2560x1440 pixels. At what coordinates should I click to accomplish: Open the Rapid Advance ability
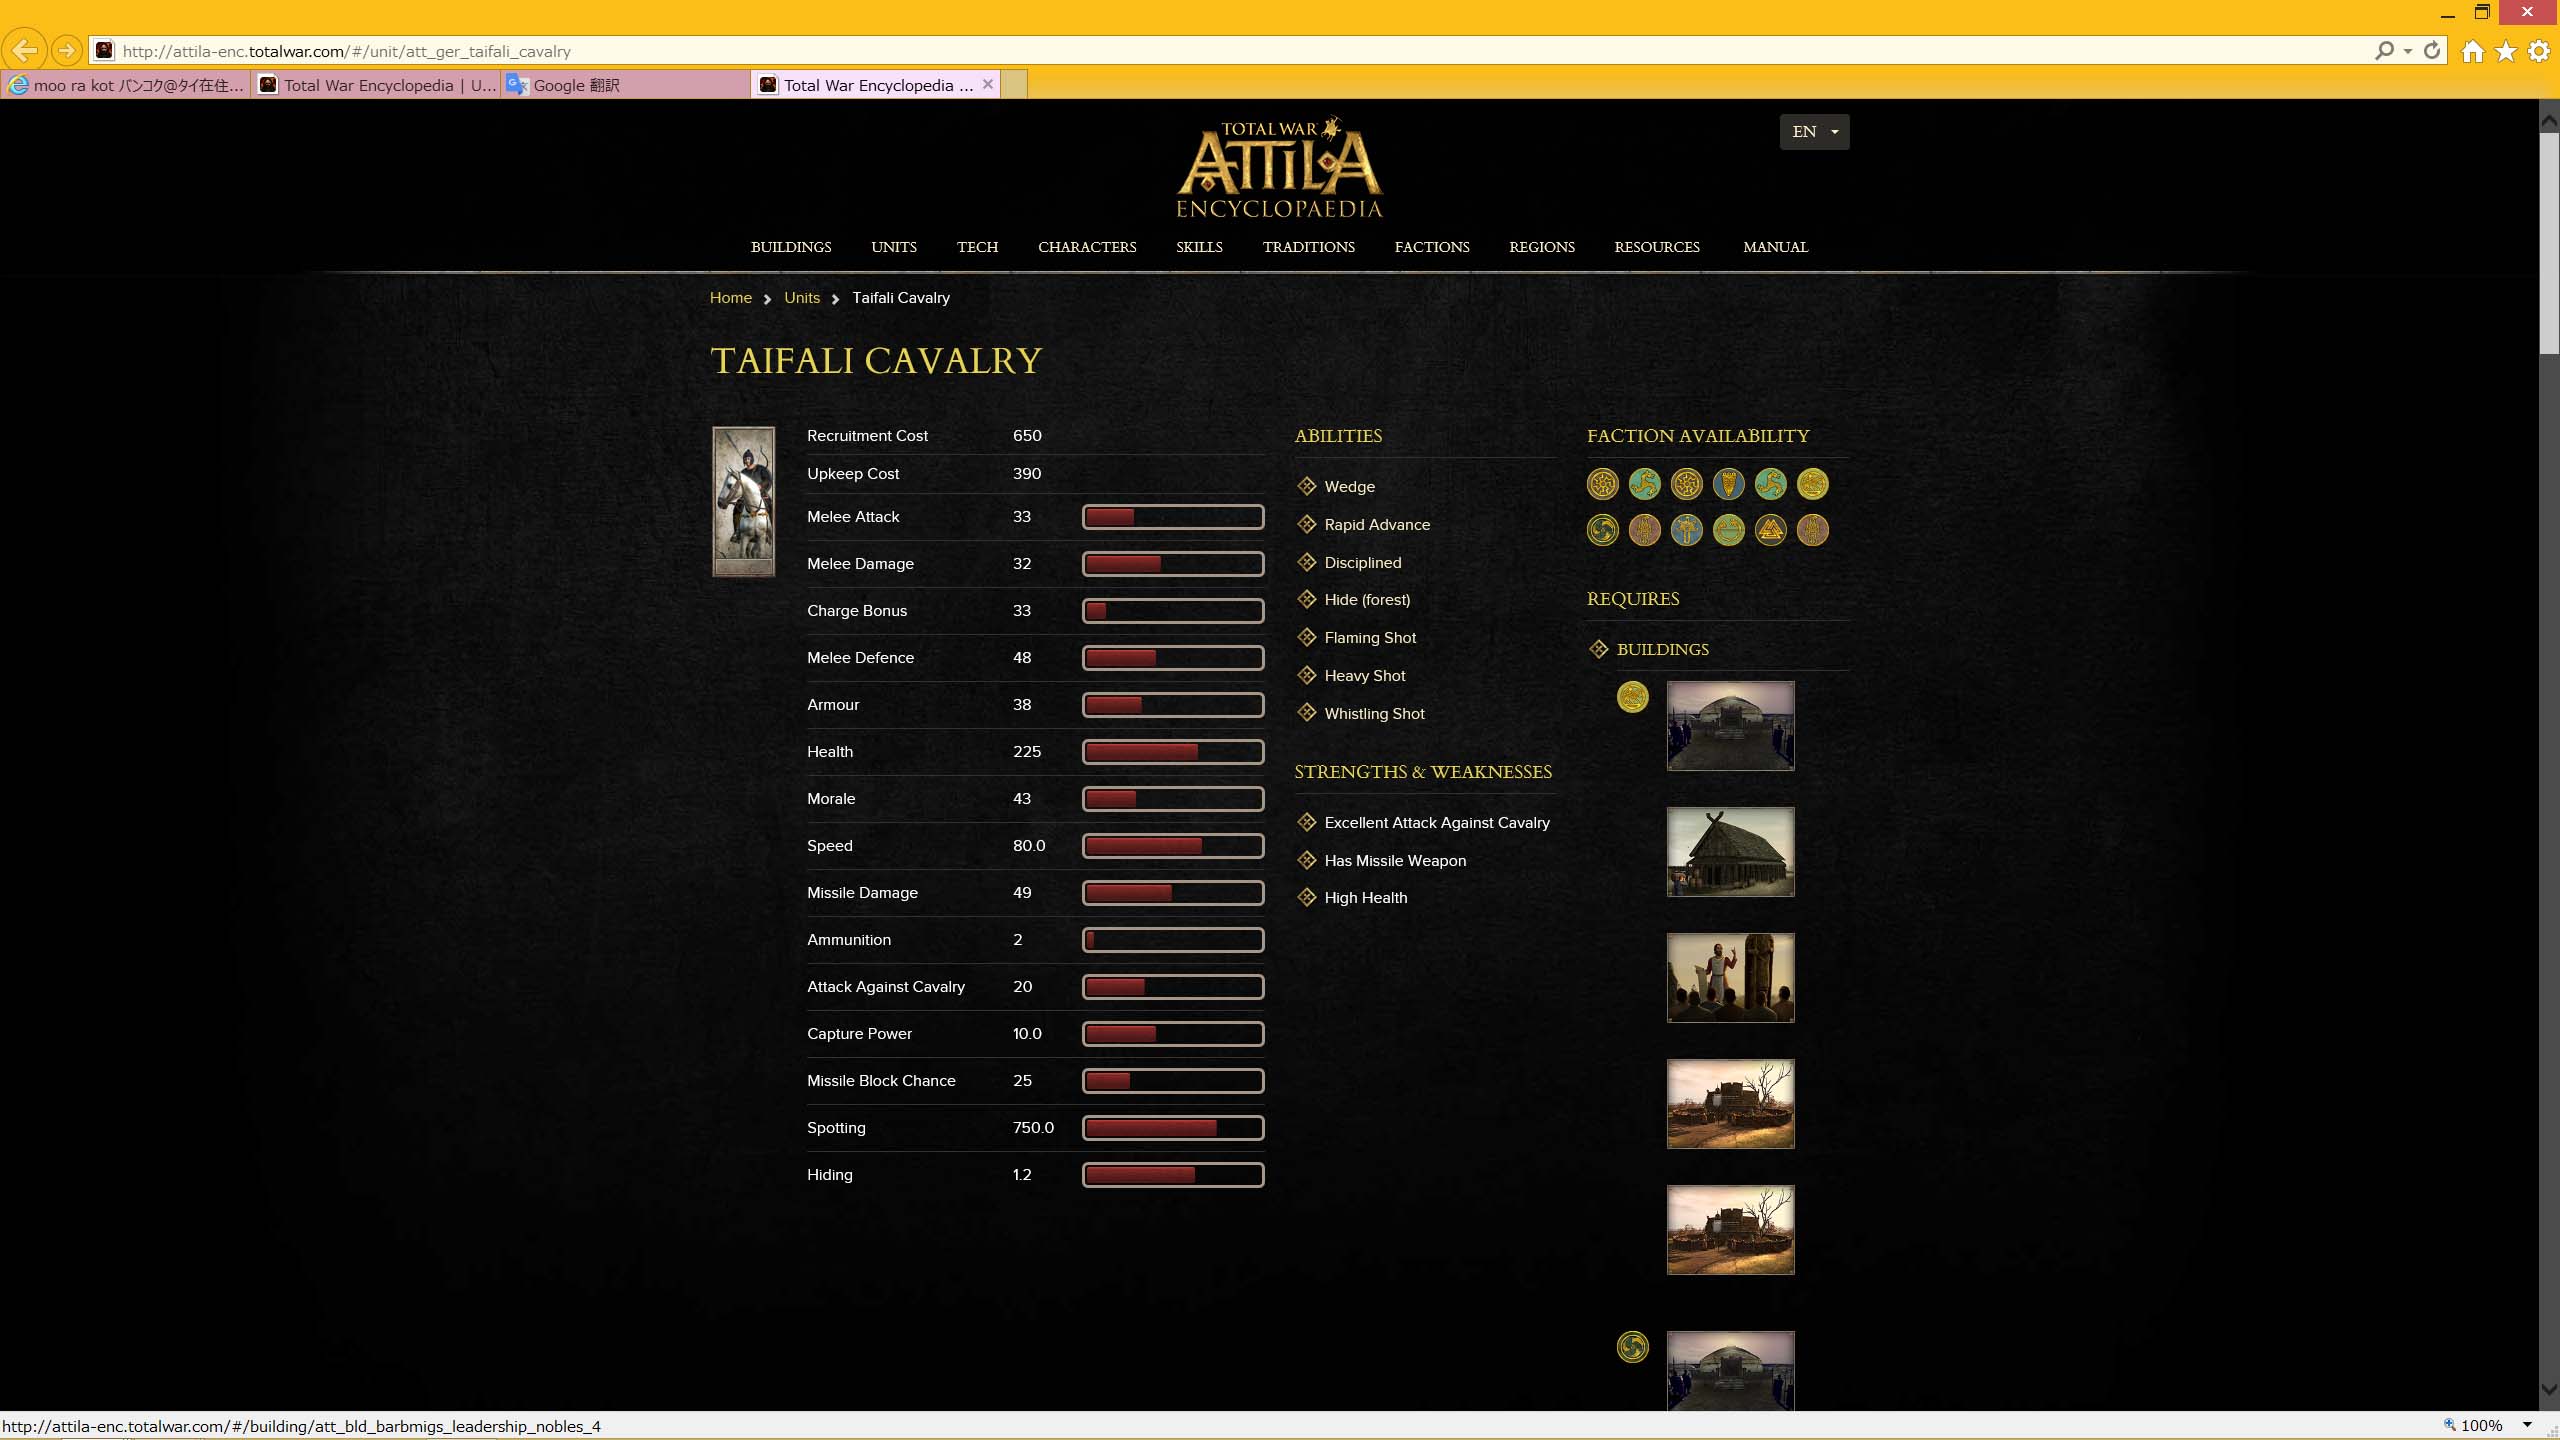(x=1377, y=524)
